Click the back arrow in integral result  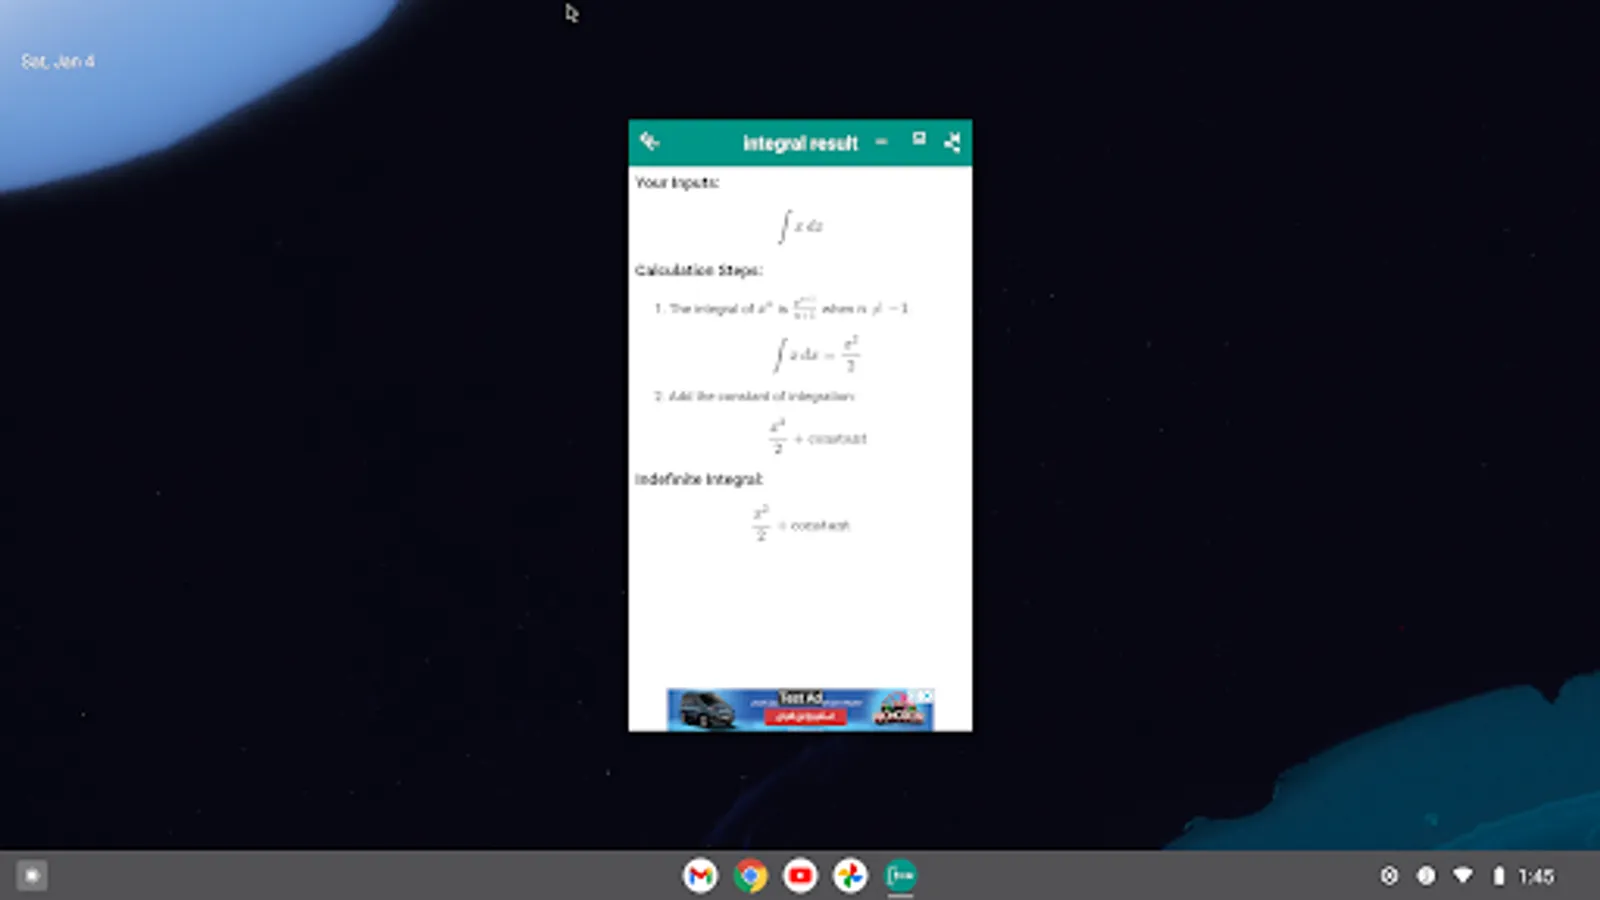click(651, 140)
